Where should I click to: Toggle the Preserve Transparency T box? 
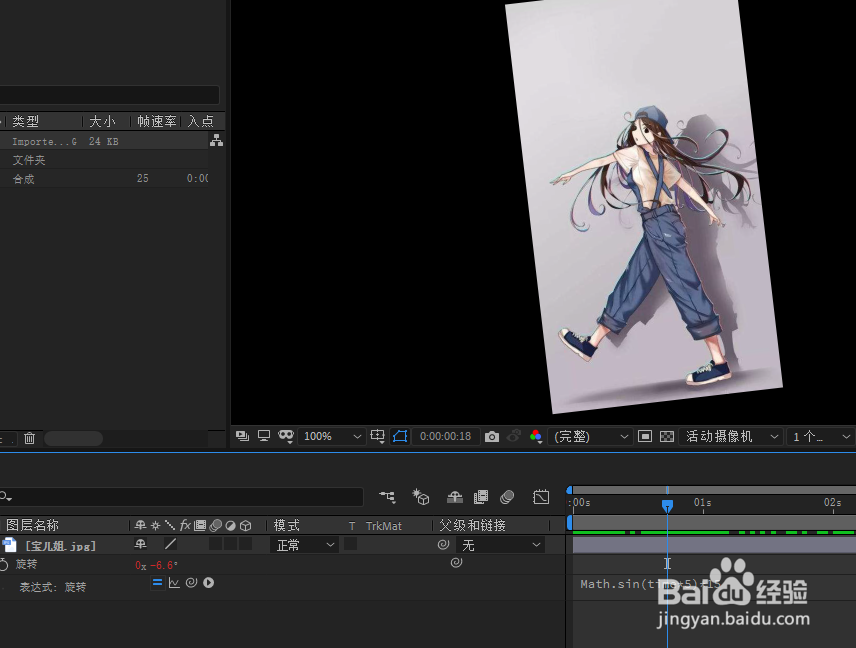click(x=350, y=544)
